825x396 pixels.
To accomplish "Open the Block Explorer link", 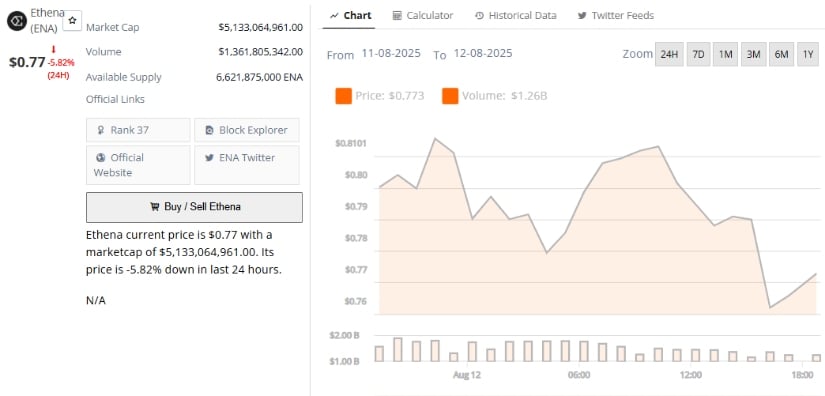I will pos(247,130).
